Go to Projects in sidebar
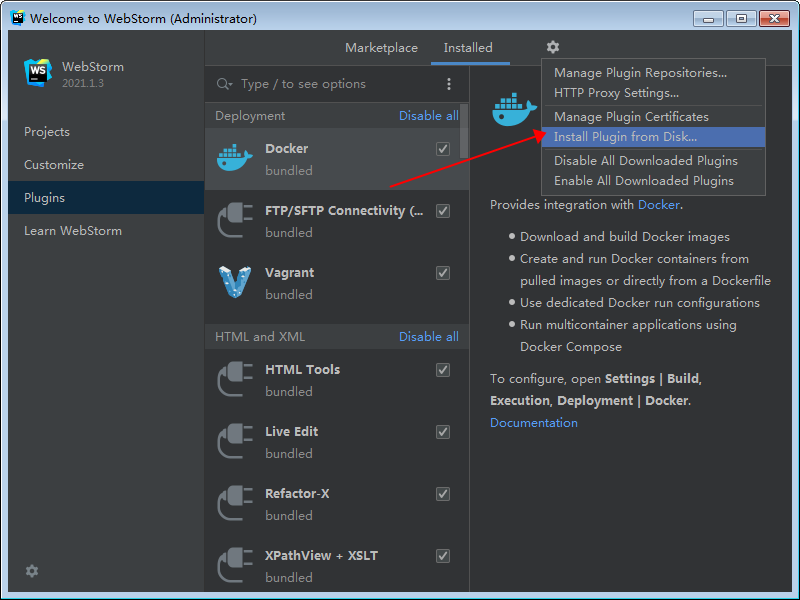 click(x=106, y=132)
